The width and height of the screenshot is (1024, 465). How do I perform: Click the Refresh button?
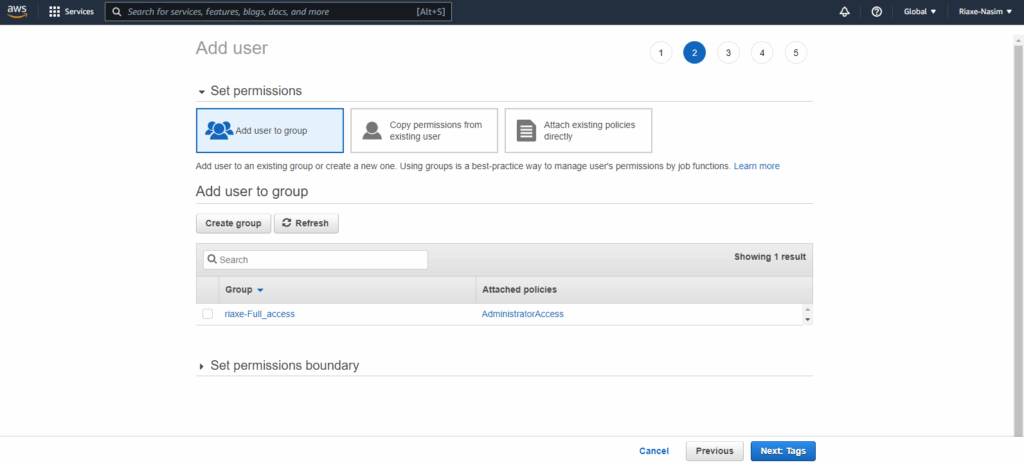pyautogui.click(x=306, y=223)
